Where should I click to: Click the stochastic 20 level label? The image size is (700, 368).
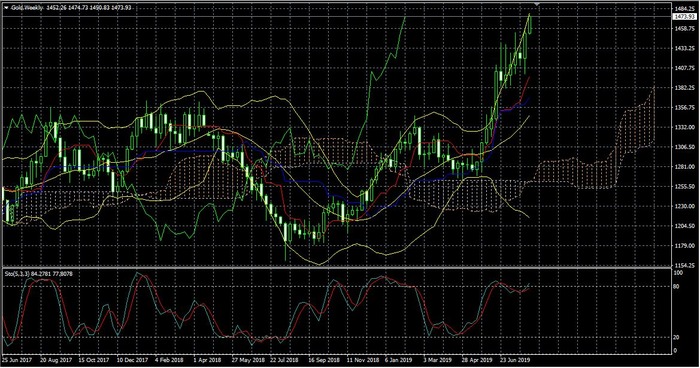676,337
